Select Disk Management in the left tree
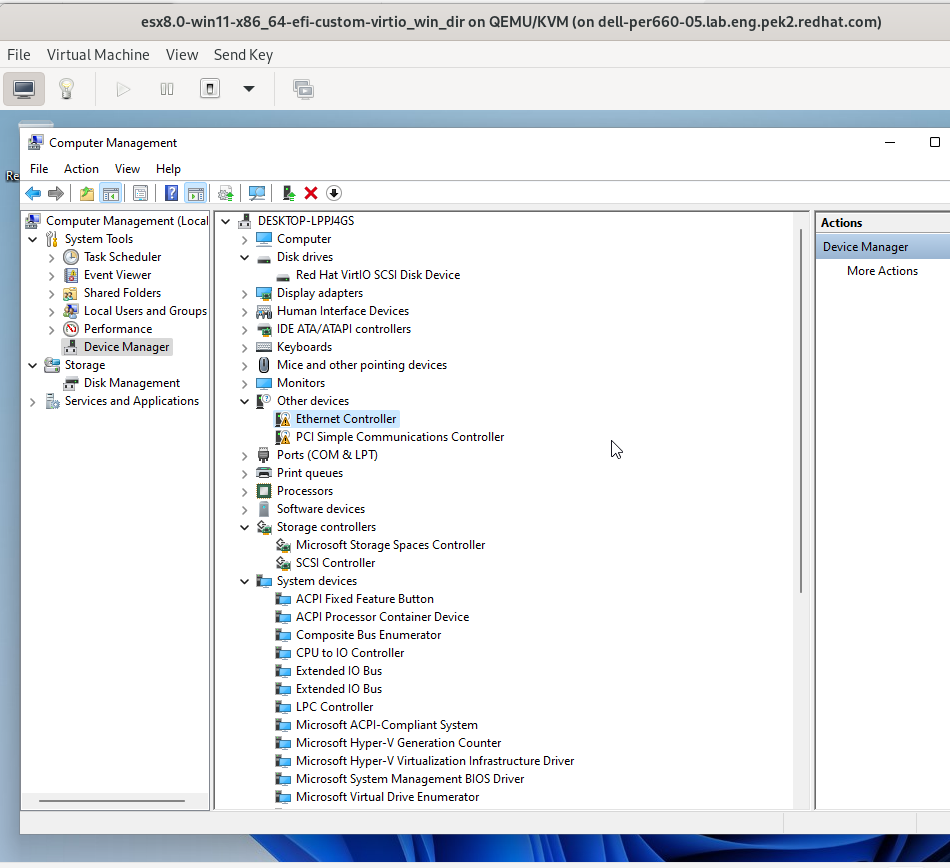This screenshot has width=950, height=868. [131, 383]
